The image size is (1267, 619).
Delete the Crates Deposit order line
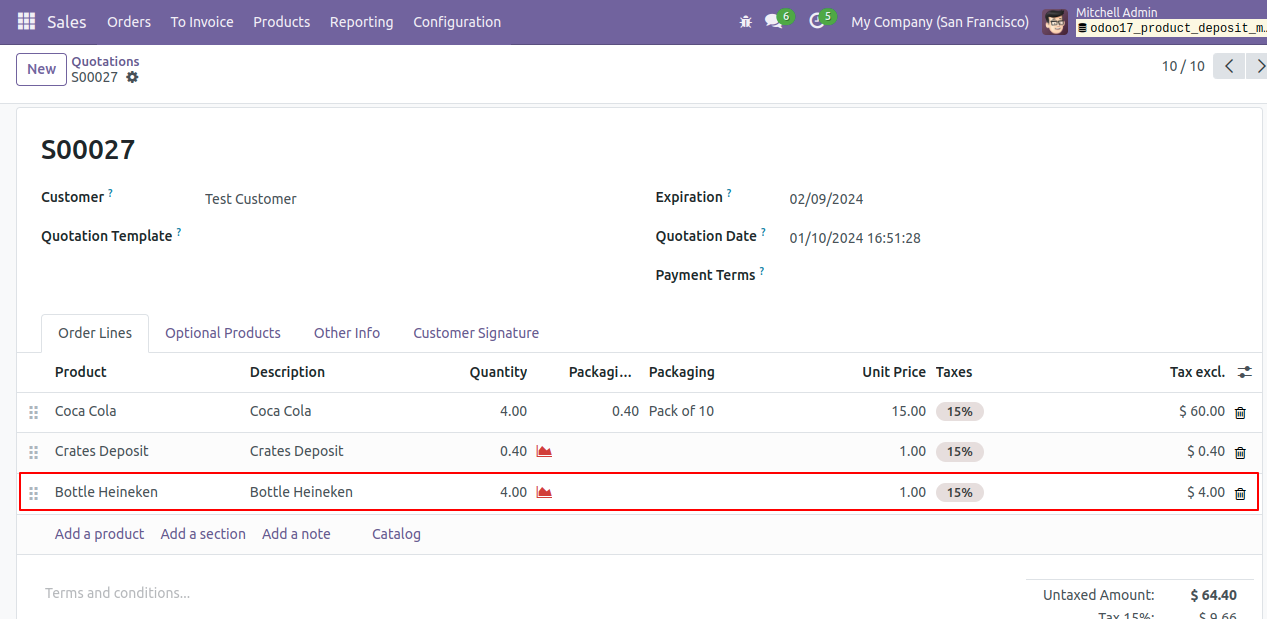(x=1240, y=452)
